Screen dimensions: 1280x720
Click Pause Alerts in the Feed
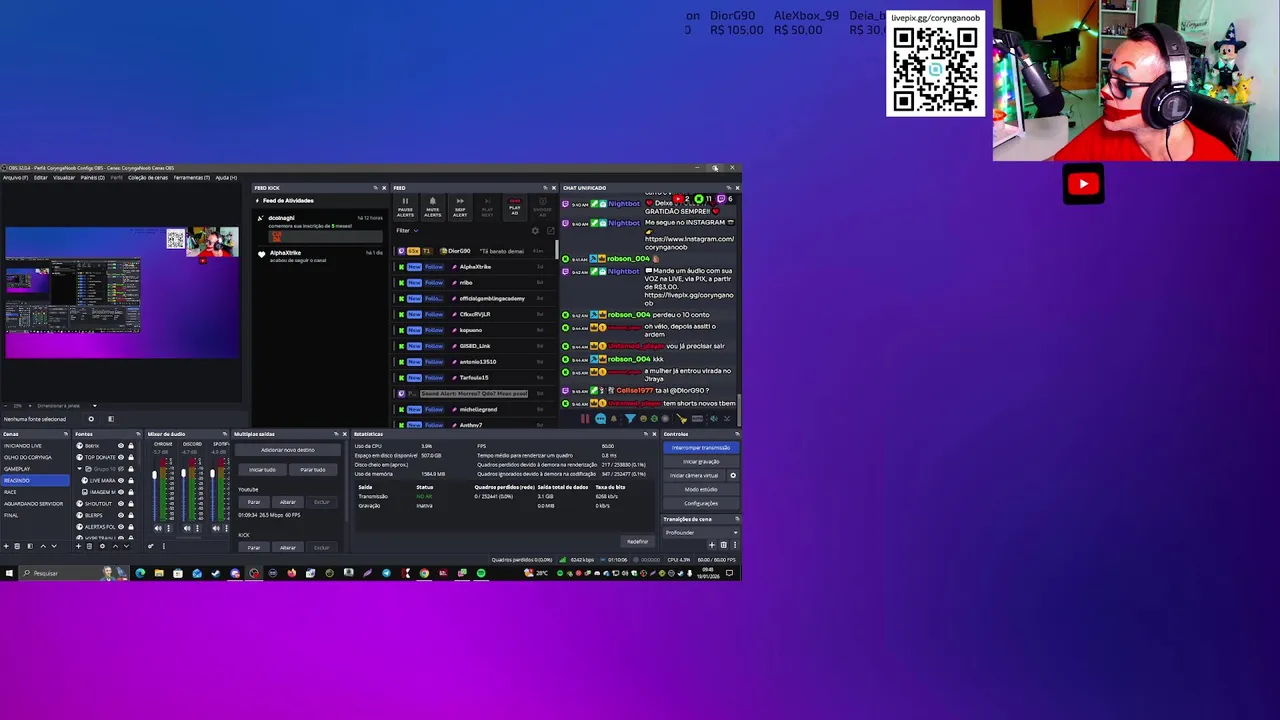405,207
